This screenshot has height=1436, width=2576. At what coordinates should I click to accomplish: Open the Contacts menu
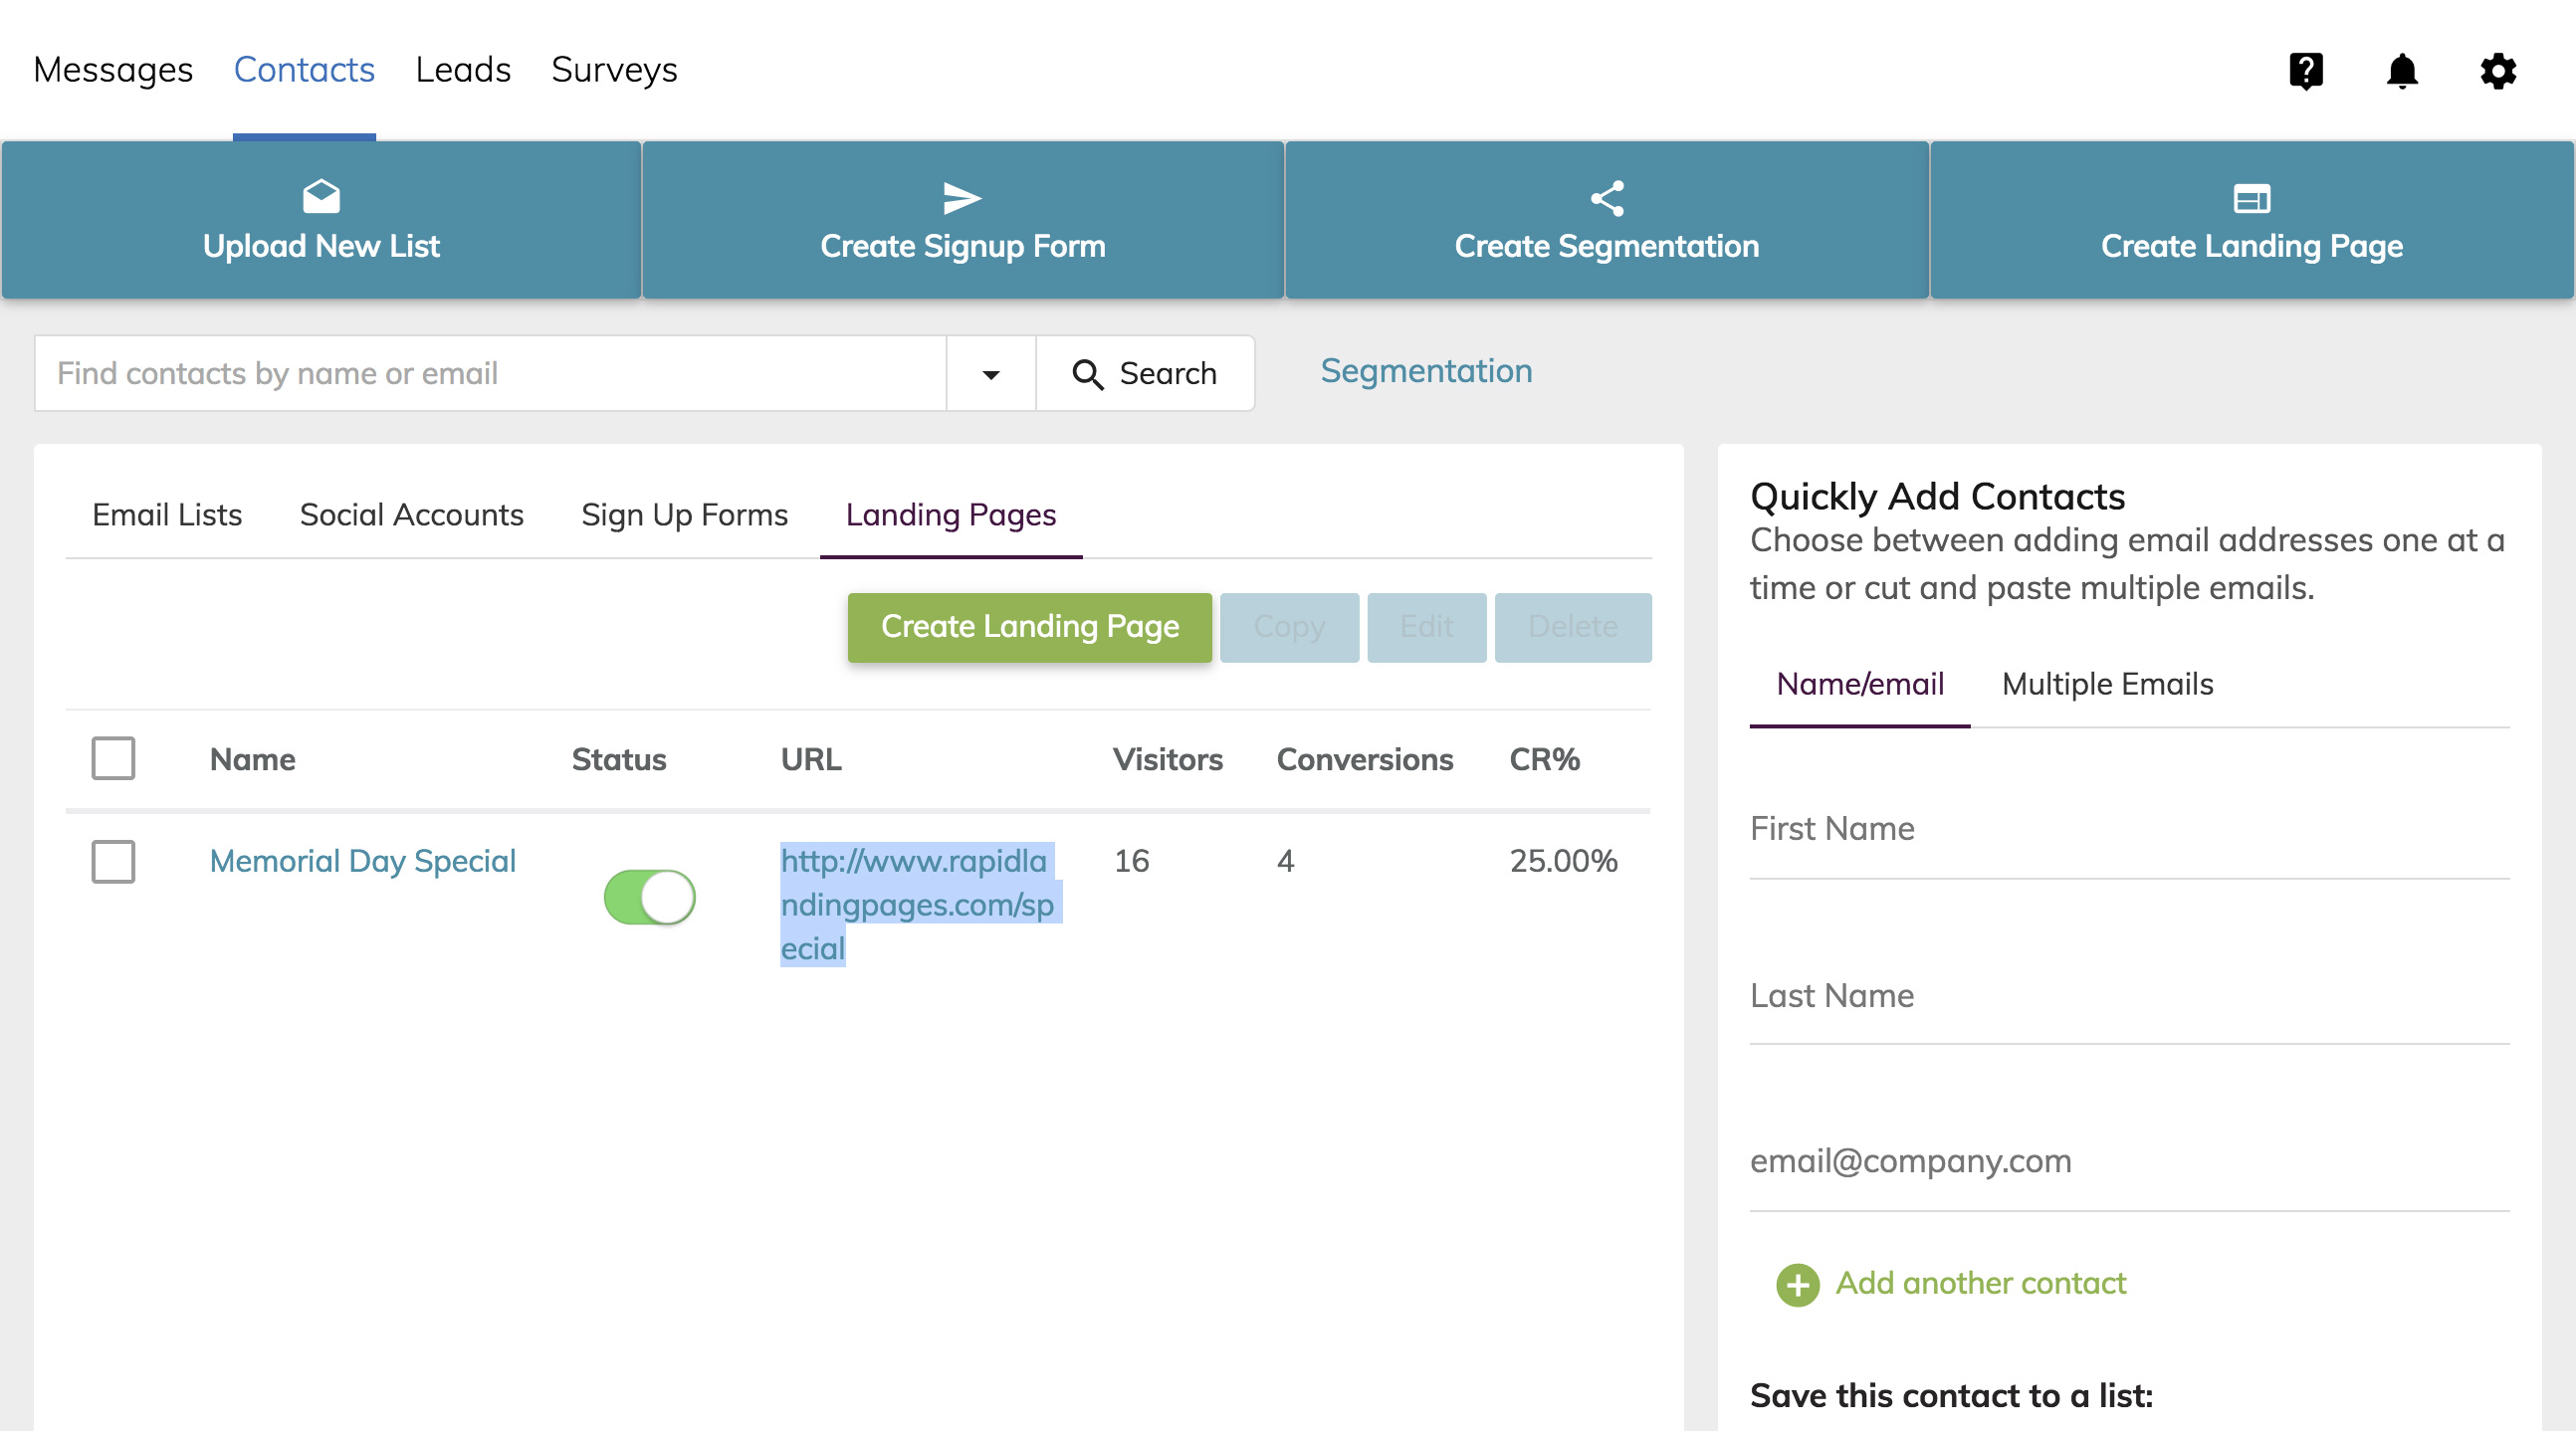(304, 70)
